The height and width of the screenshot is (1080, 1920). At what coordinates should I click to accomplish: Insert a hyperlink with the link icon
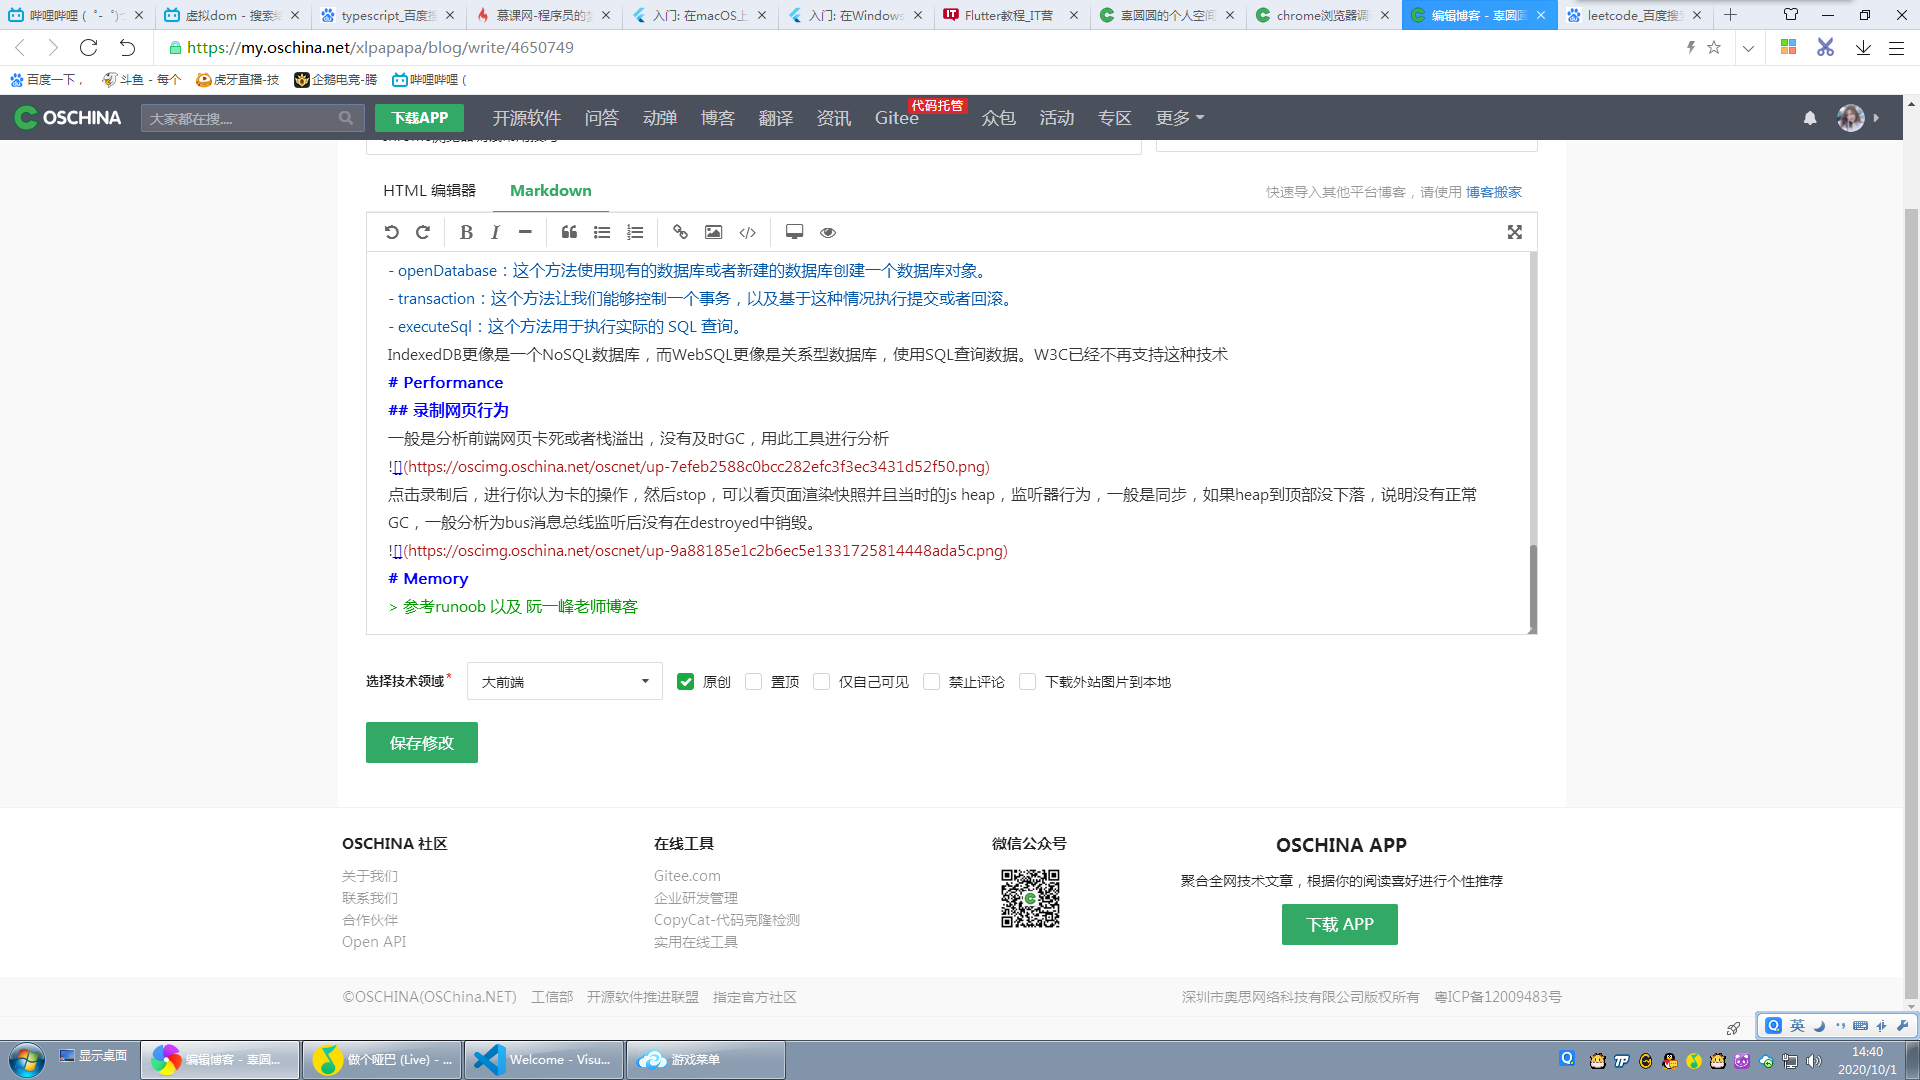[x=680, y=232]
